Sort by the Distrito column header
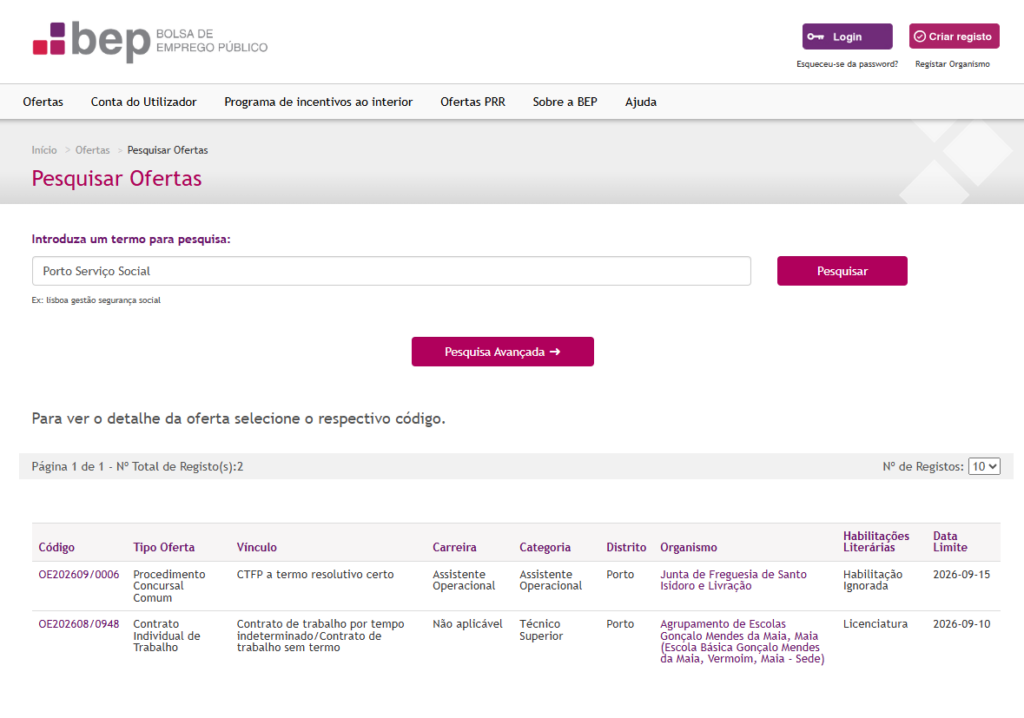The width and height of the screenshot is (1024, 718). tap(626, 547)
